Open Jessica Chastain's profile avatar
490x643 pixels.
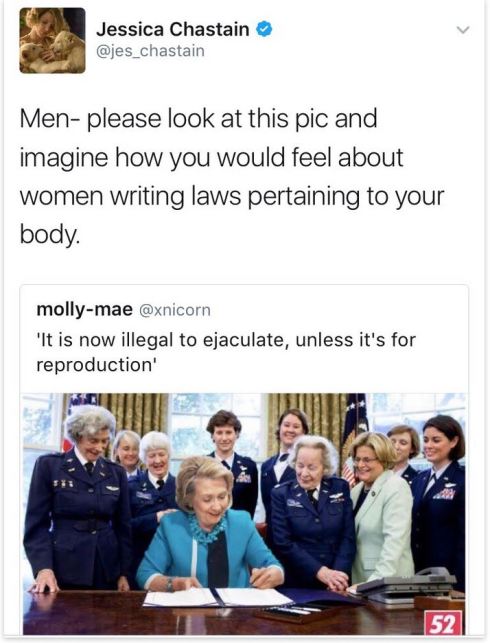(x=52, y=40)
